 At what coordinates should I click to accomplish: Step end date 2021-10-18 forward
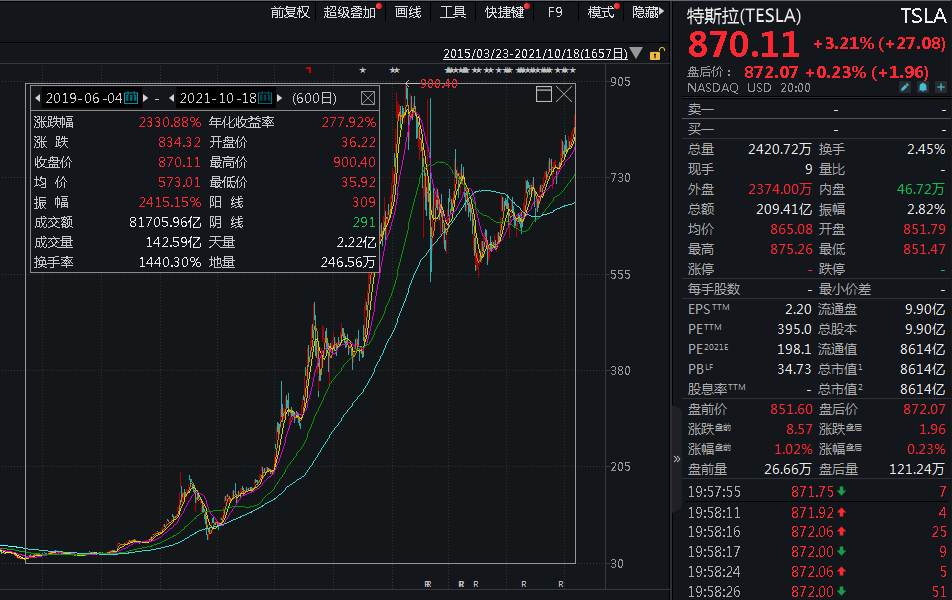(279, 98)
